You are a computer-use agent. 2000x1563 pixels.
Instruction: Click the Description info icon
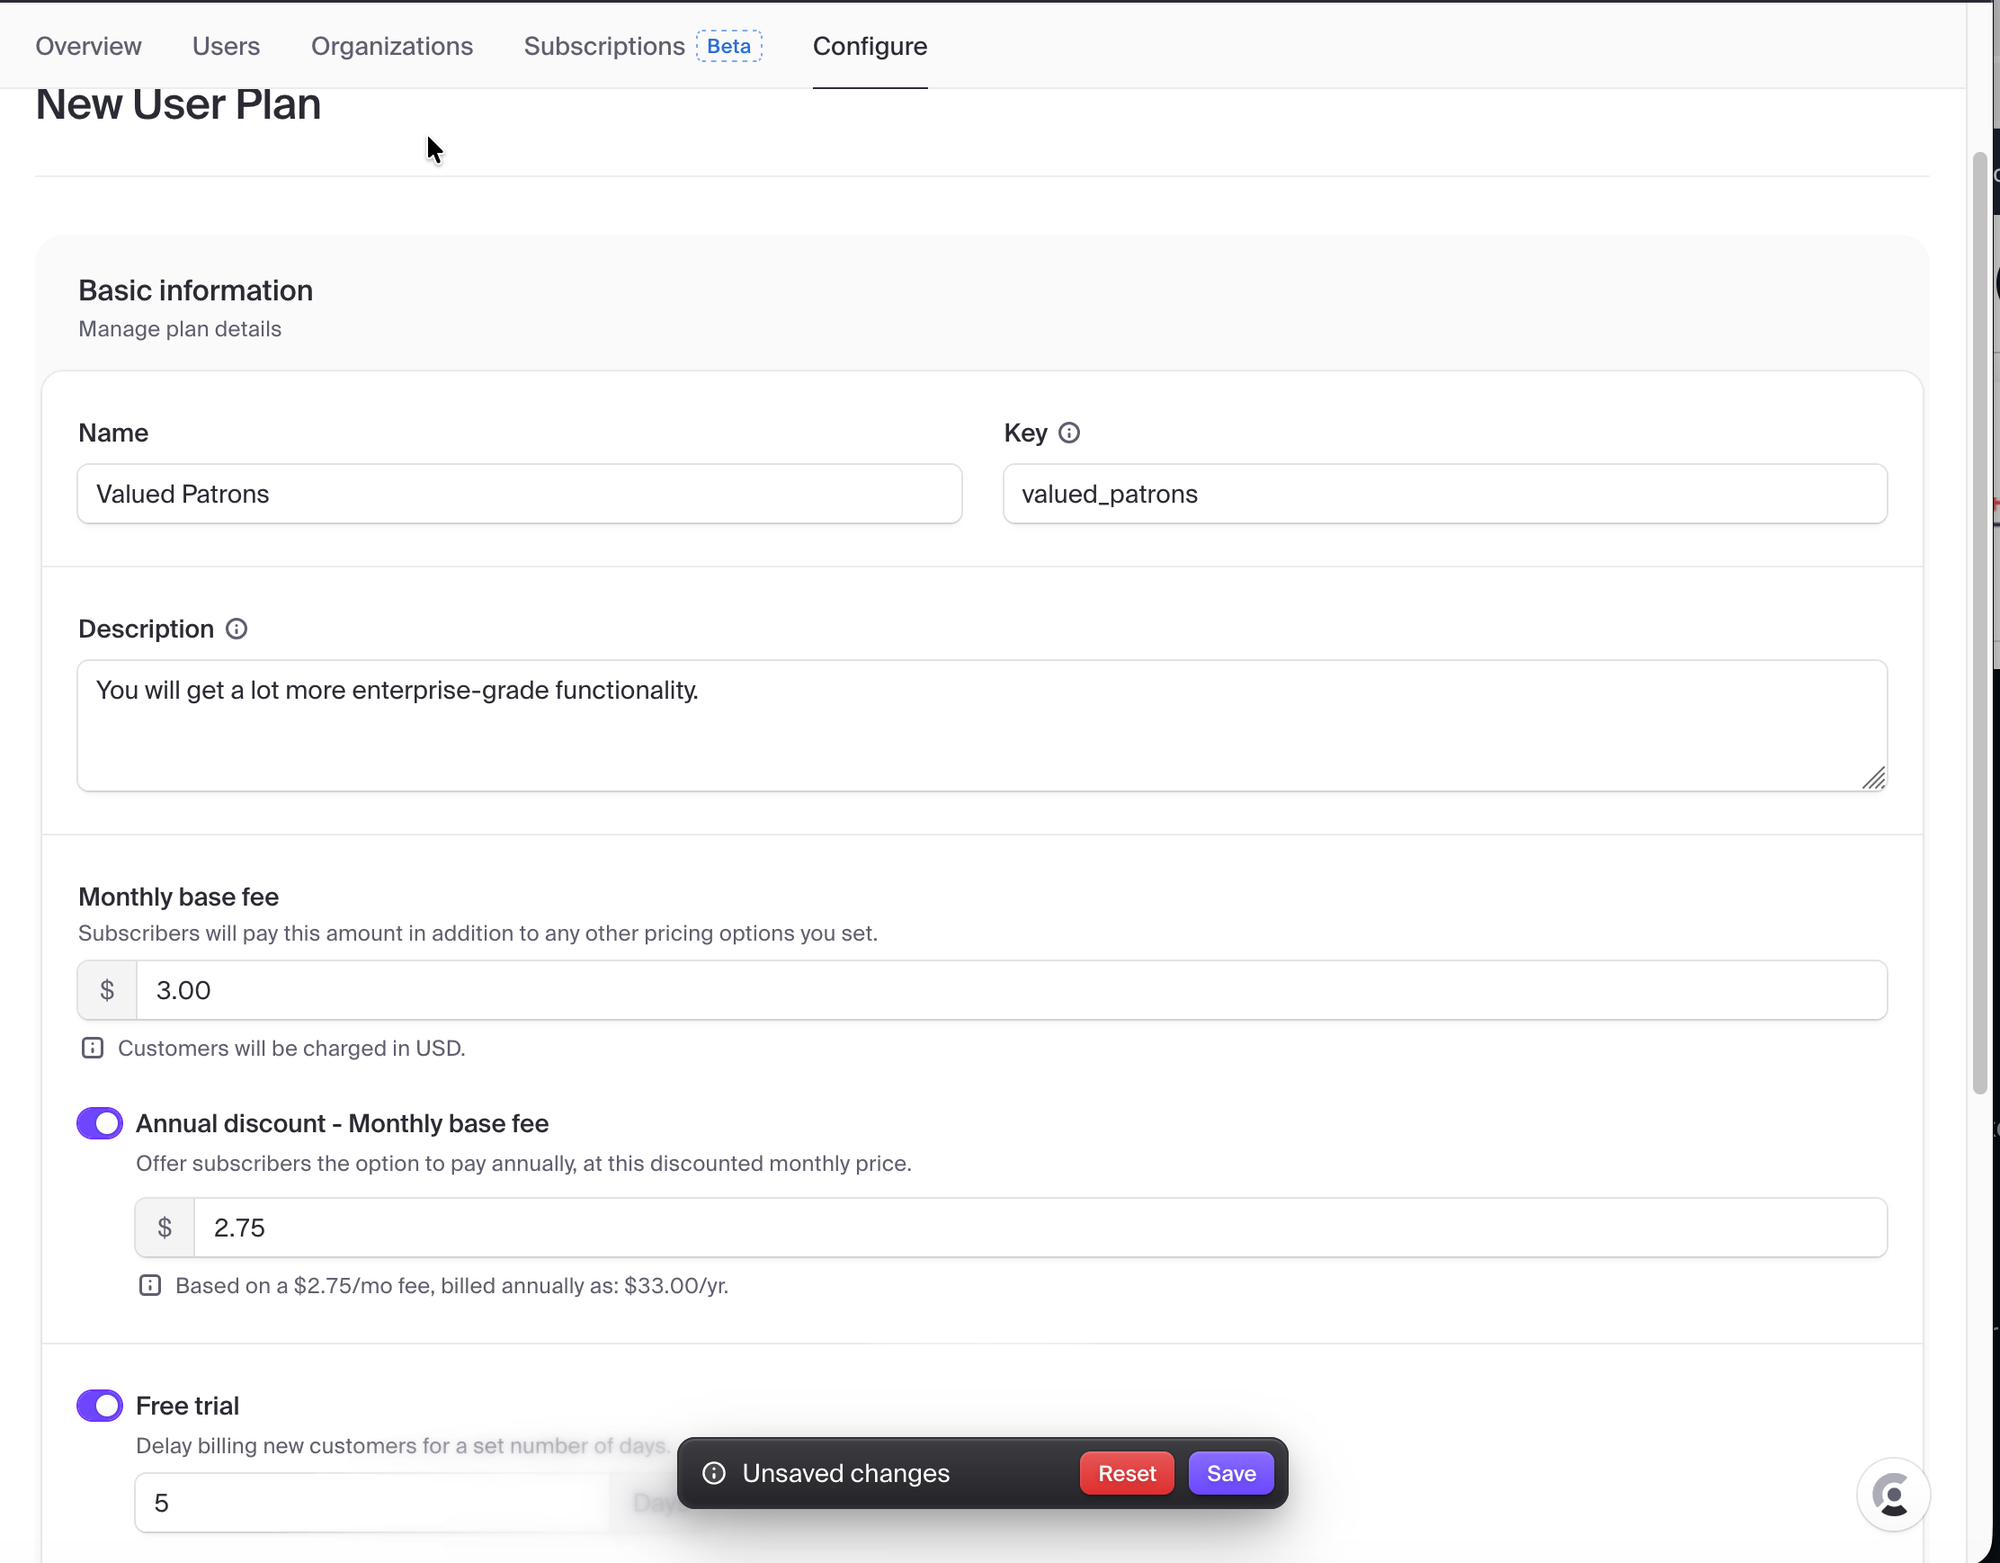236,629
